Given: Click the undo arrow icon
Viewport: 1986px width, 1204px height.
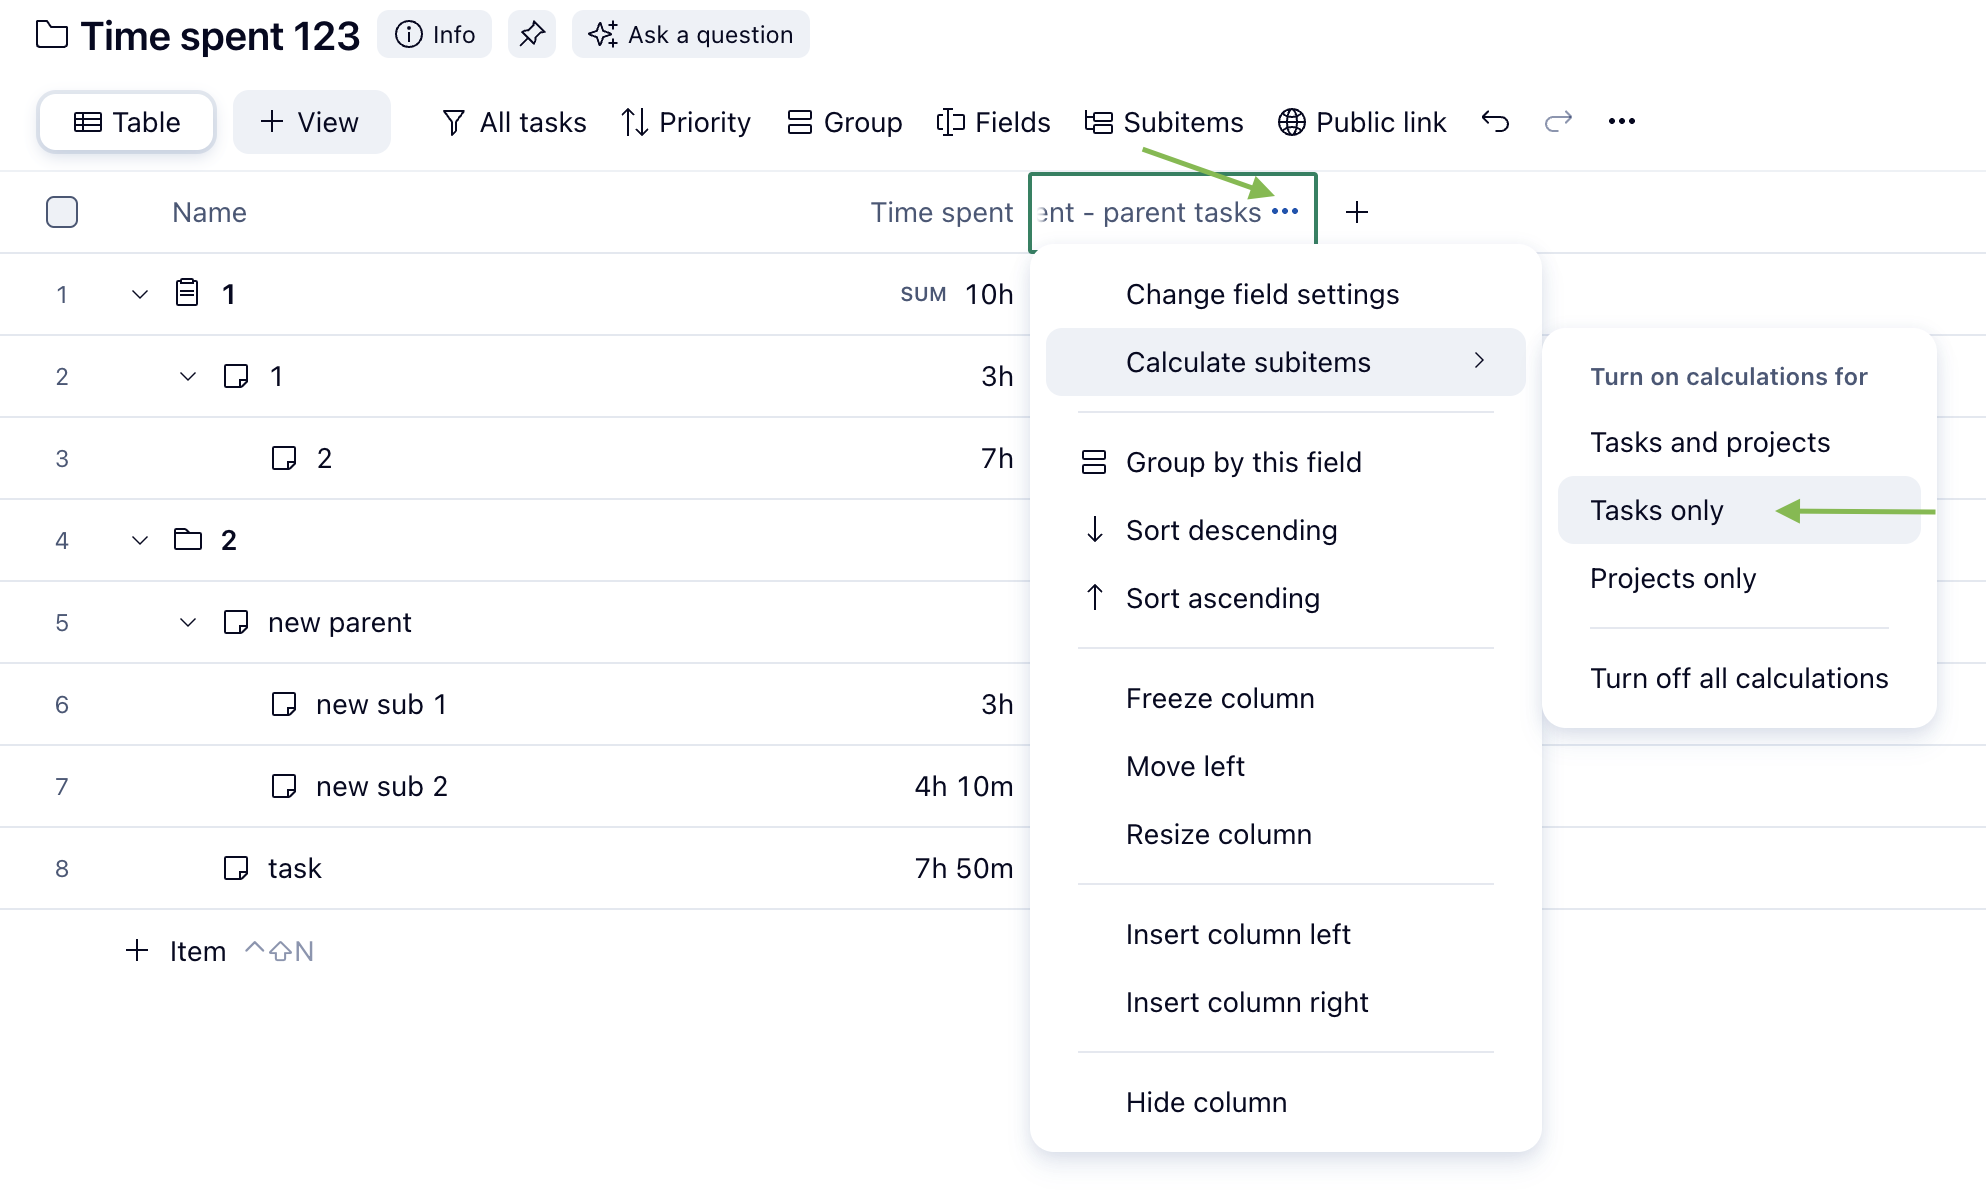Looking at the screenshot, I should pos(1495,122).
